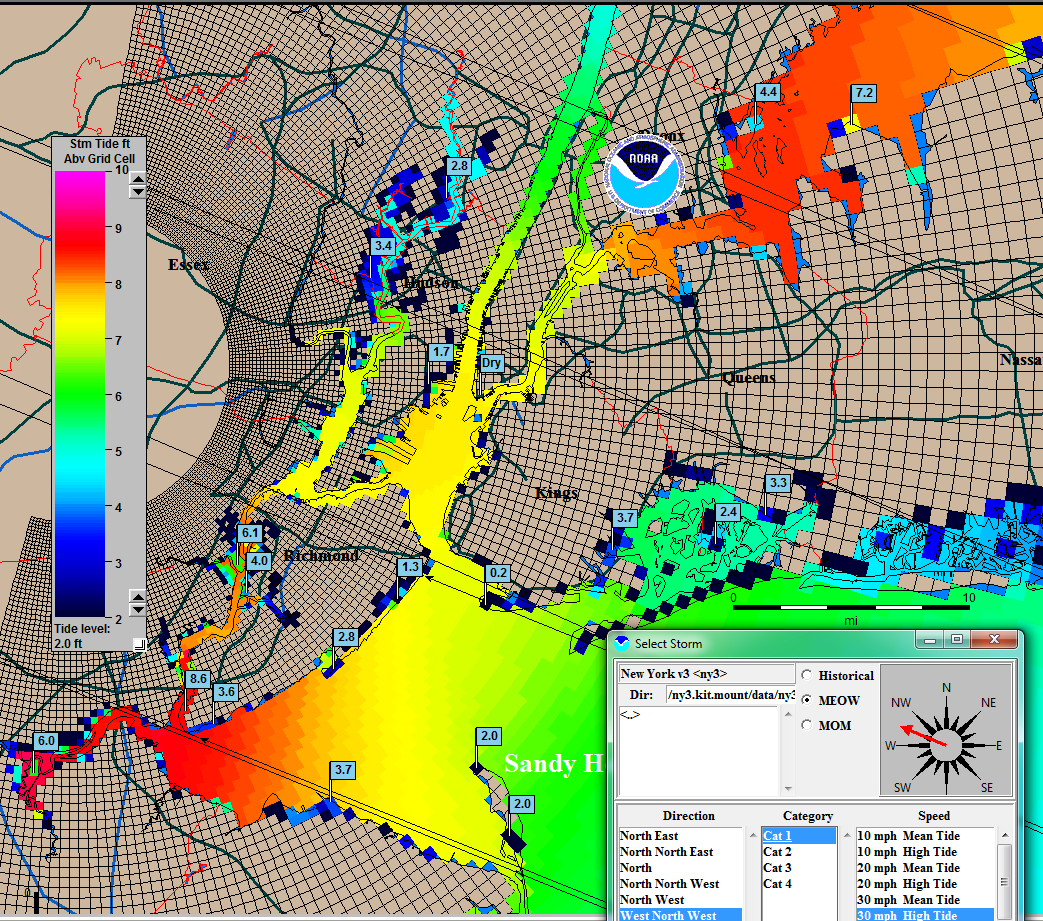Maximize the Select Storm window
Screen dimensions: 1043x921
click(957, 640)
